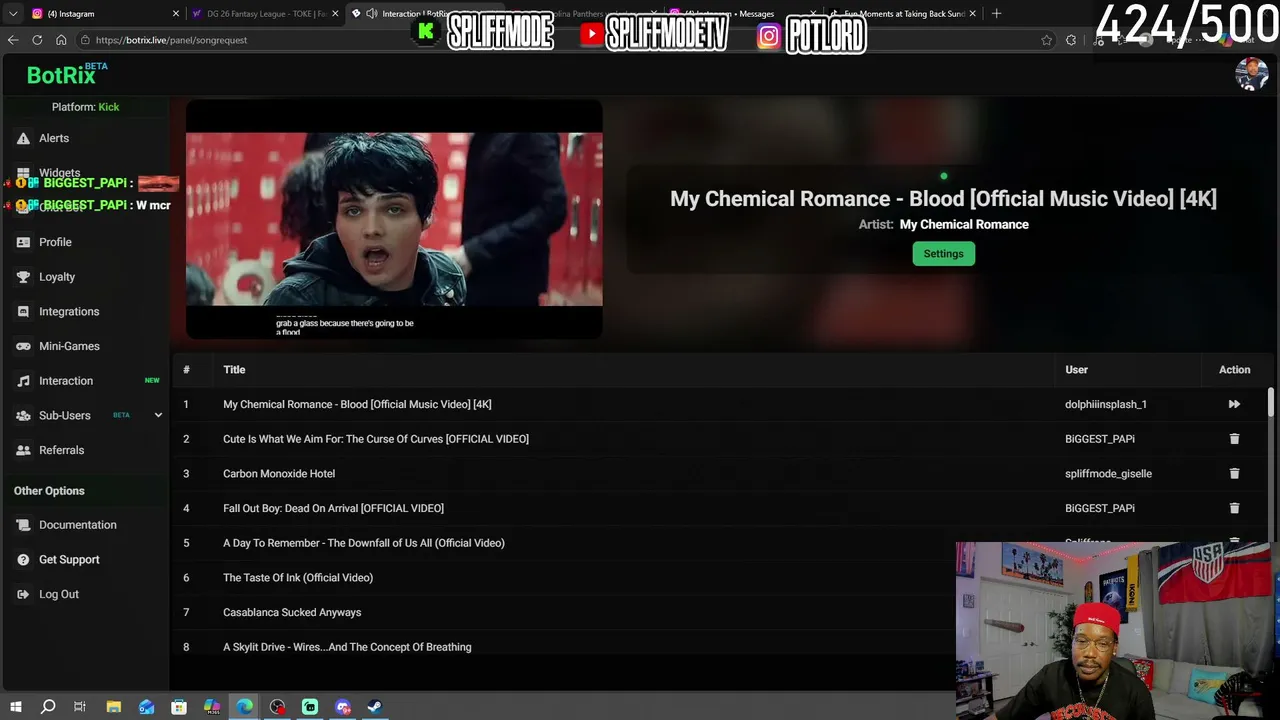The height and width of the screenshot is (720, 1280).
Task: Delete Cute Is What We Aim For request
Action: [1234, 439]
